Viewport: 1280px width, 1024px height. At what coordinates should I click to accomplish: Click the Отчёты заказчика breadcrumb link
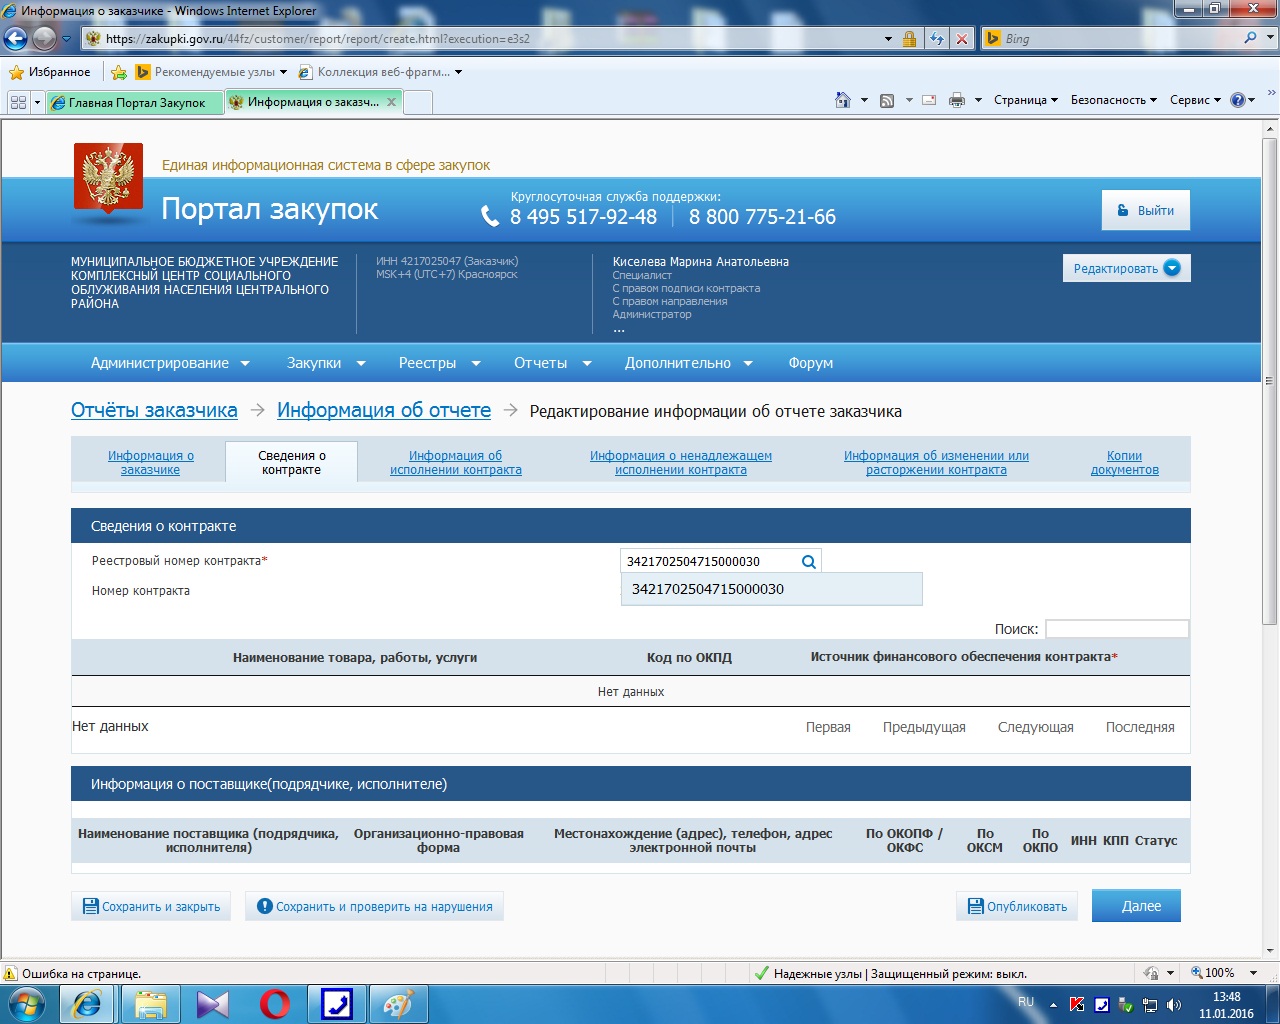coord(154,410)
